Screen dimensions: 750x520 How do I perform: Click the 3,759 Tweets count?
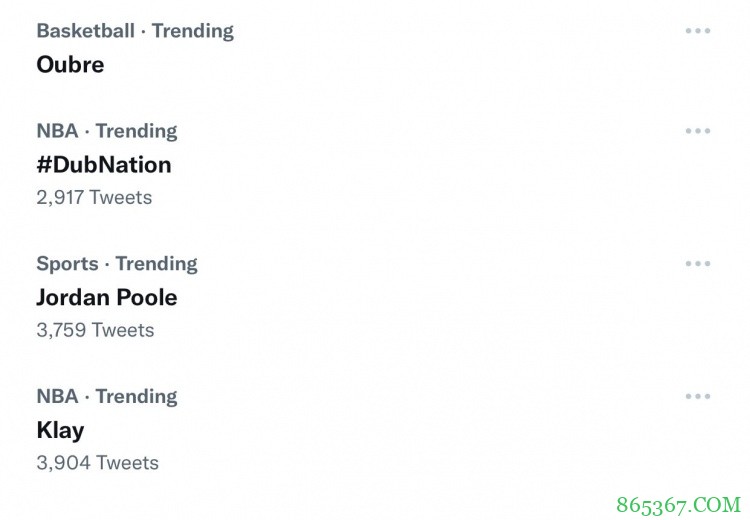(x=95, y=330)
